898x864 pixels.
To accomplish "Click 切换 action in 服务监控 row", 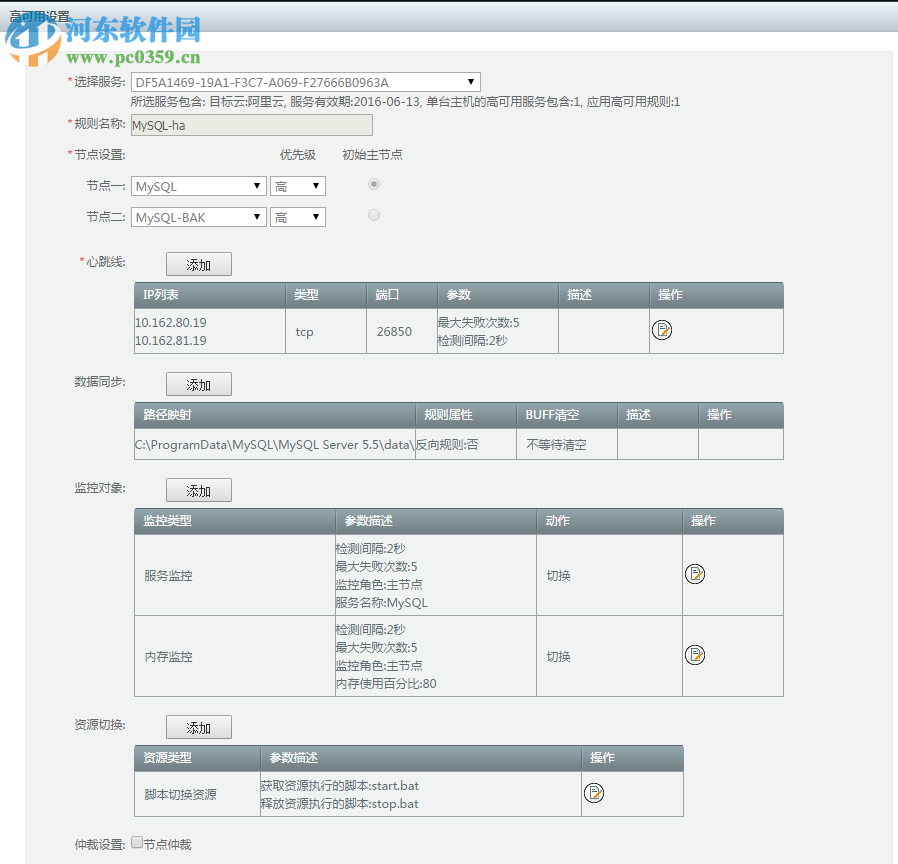I will [558, 576].
